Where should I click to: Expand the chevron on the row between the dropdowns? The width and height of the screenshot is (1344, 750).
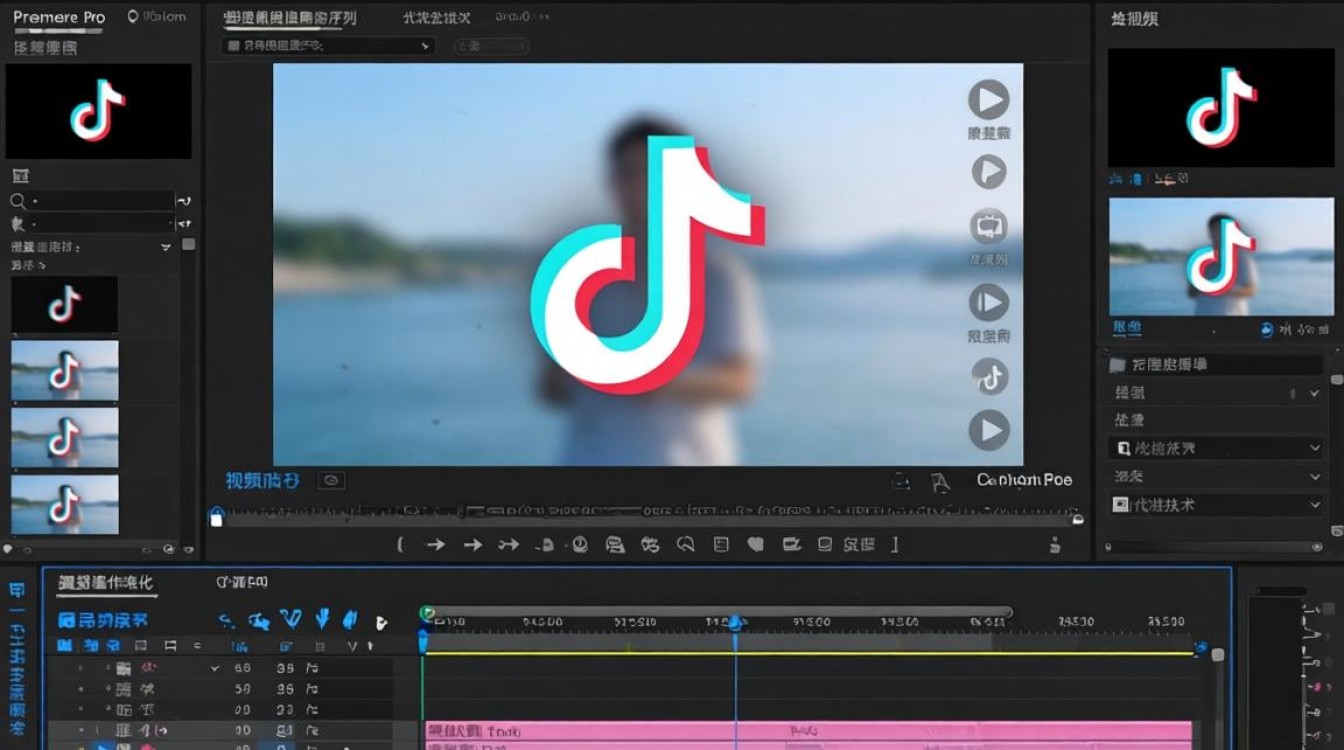[x=1315, y=477]
